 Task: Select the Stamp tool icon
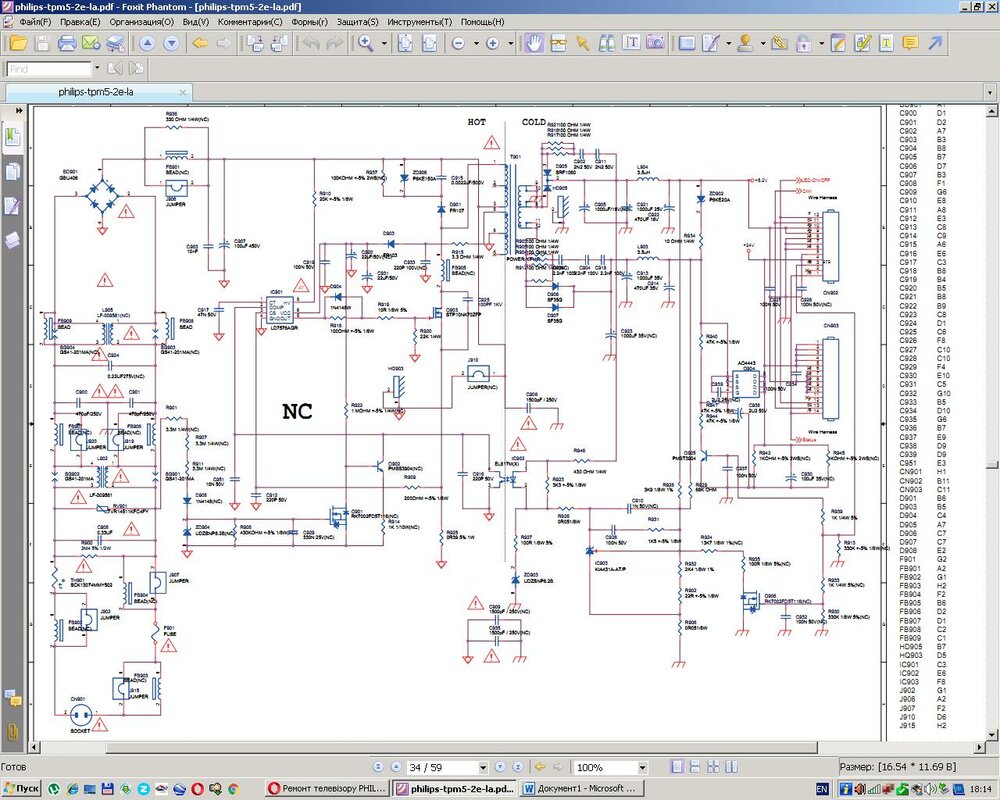[745, 43]
